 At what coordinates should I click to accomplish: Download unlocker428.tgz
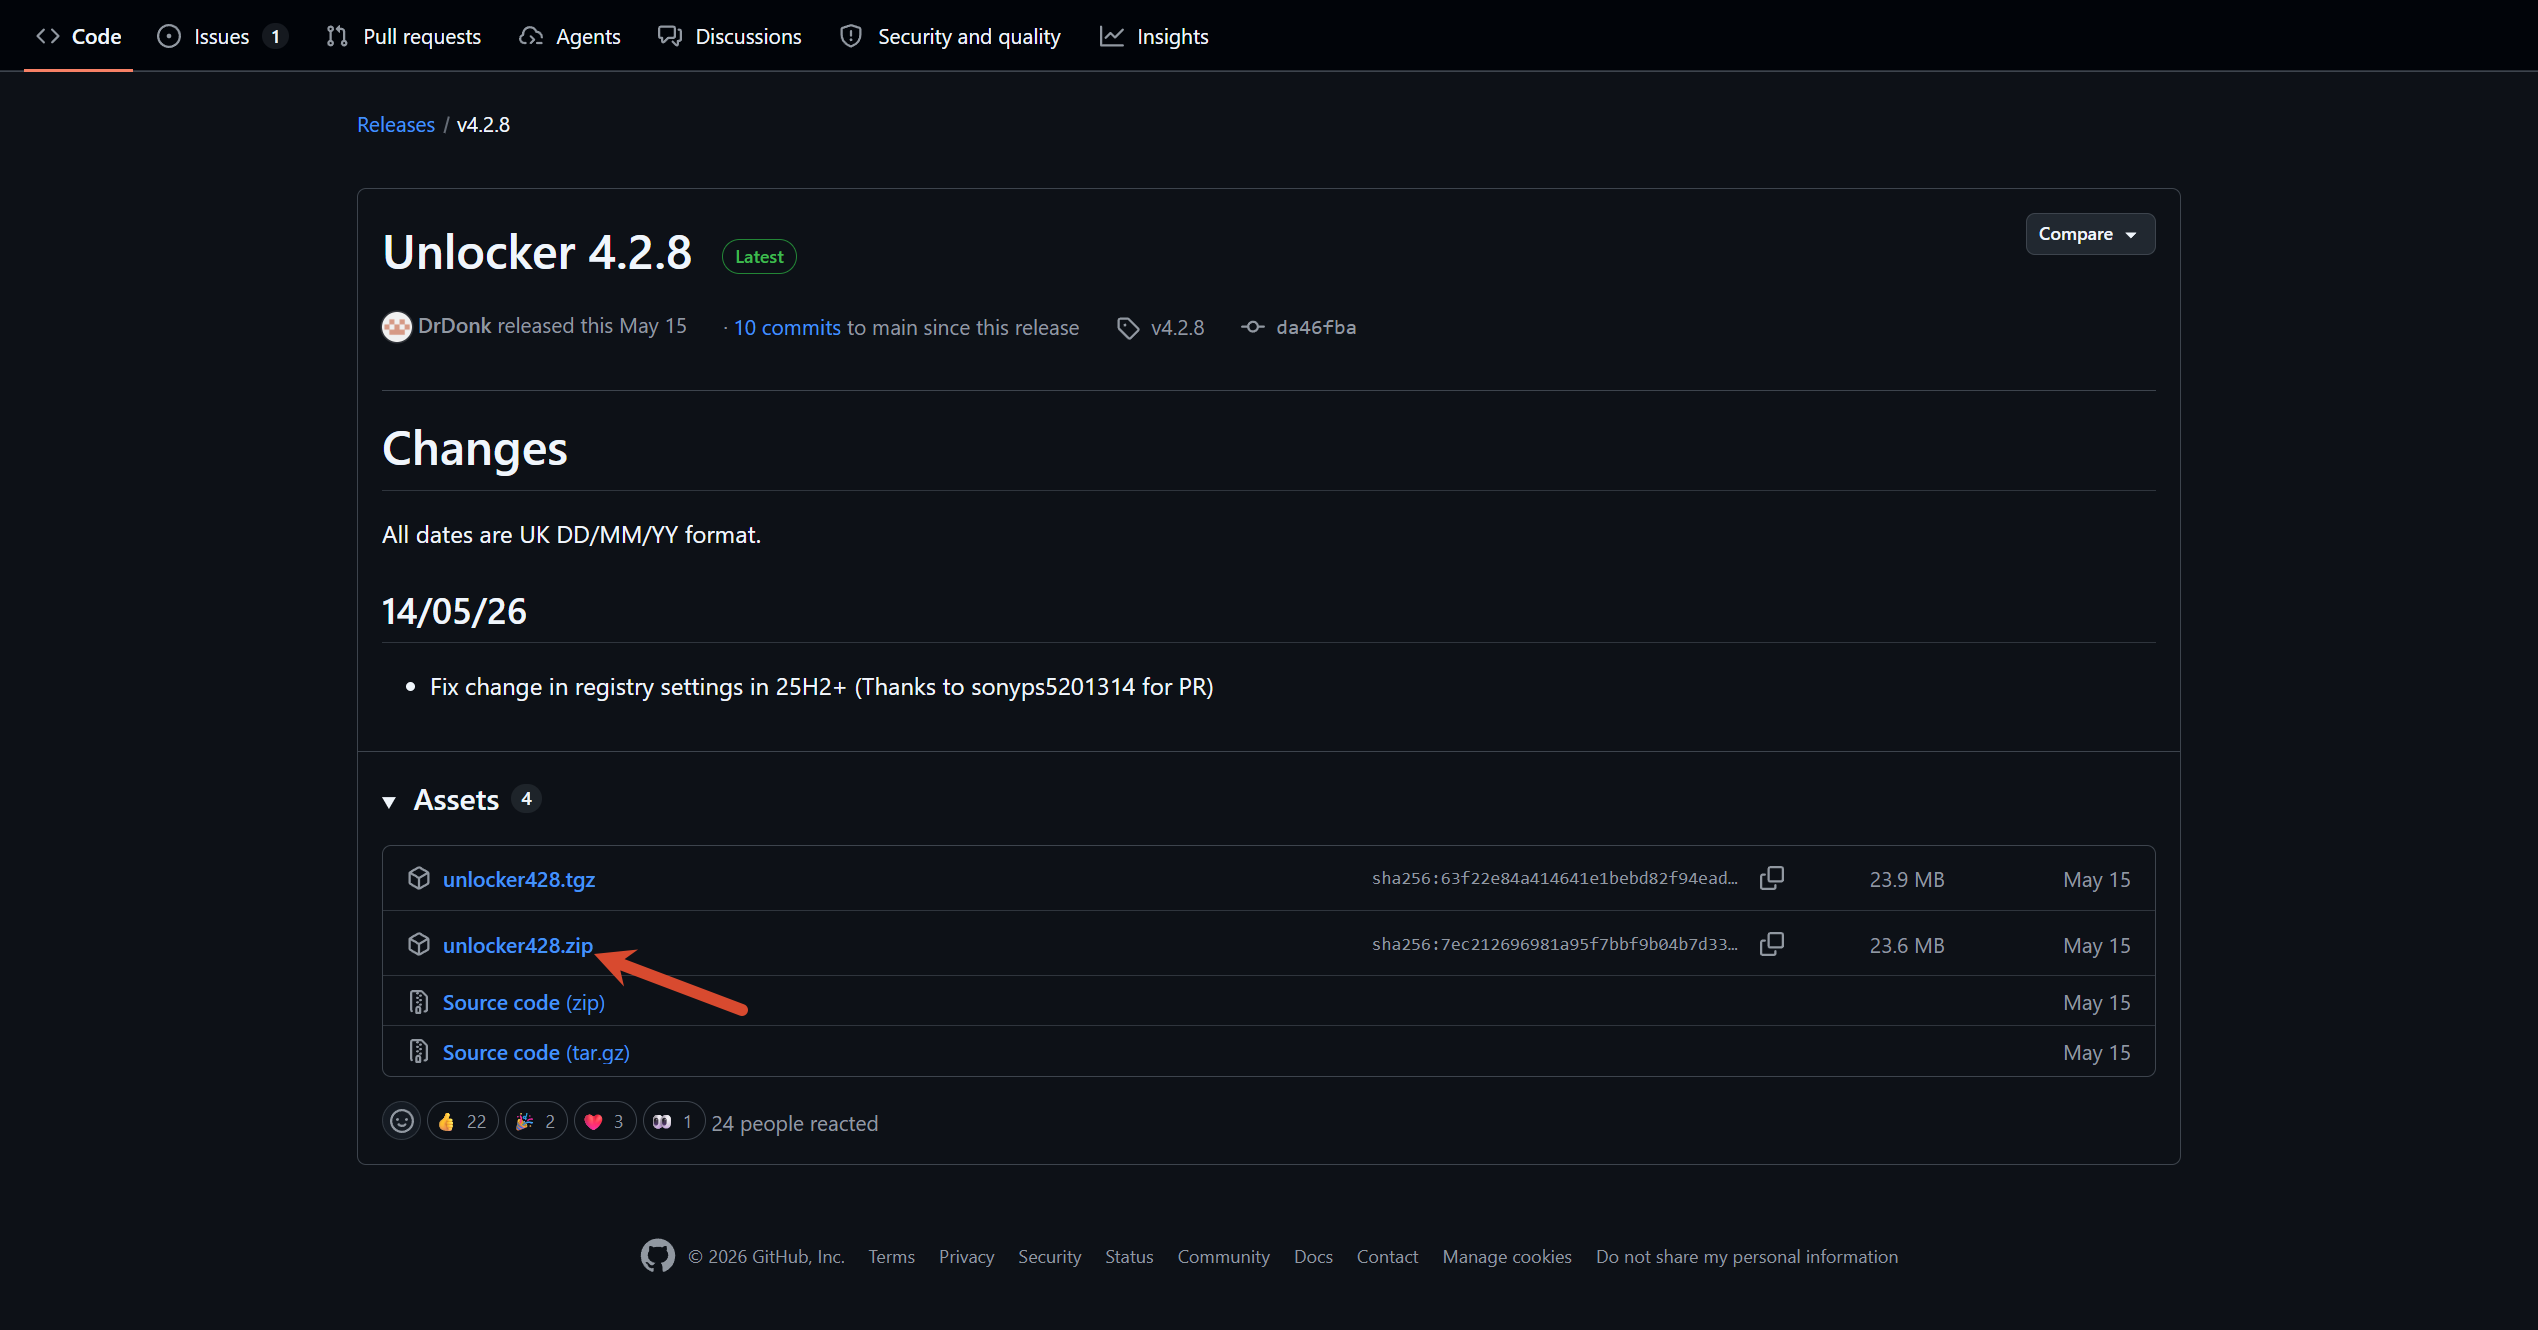[x=519, y=879]
